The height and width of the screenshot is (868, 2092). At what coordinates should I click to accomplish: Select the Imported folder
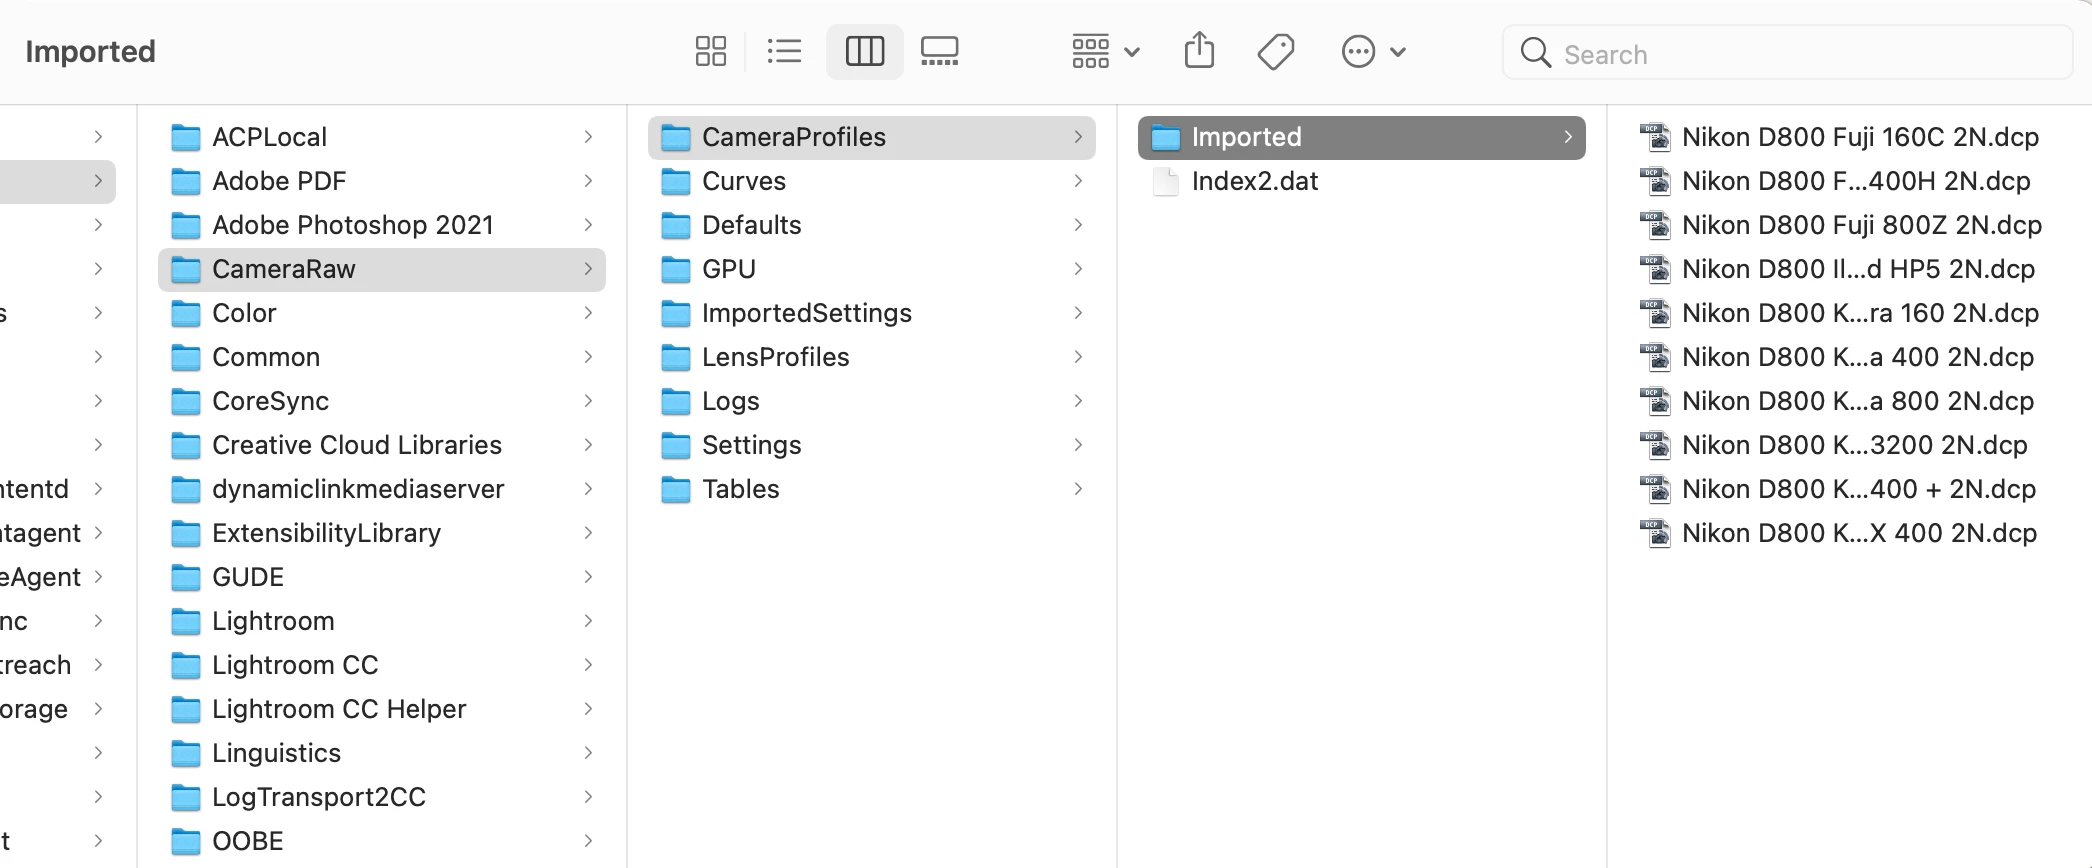tap(1362, 137)
